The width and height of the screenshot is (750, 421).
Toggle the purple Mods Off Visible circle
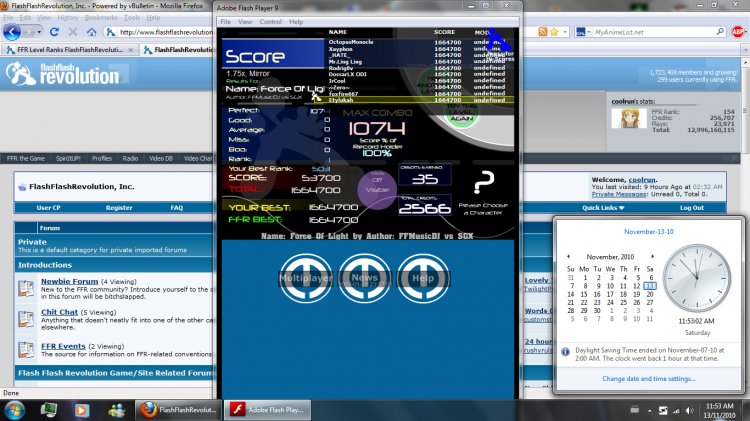[377, 189]
